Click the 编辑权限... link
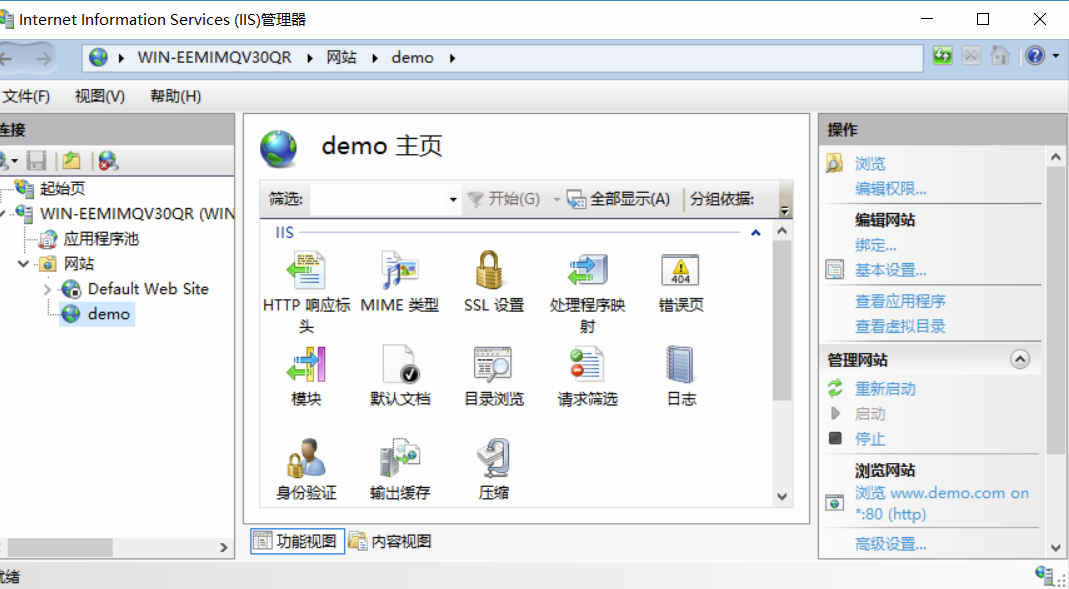The width and height of the screenshot is (1069, 589). (x=890, y=189)
